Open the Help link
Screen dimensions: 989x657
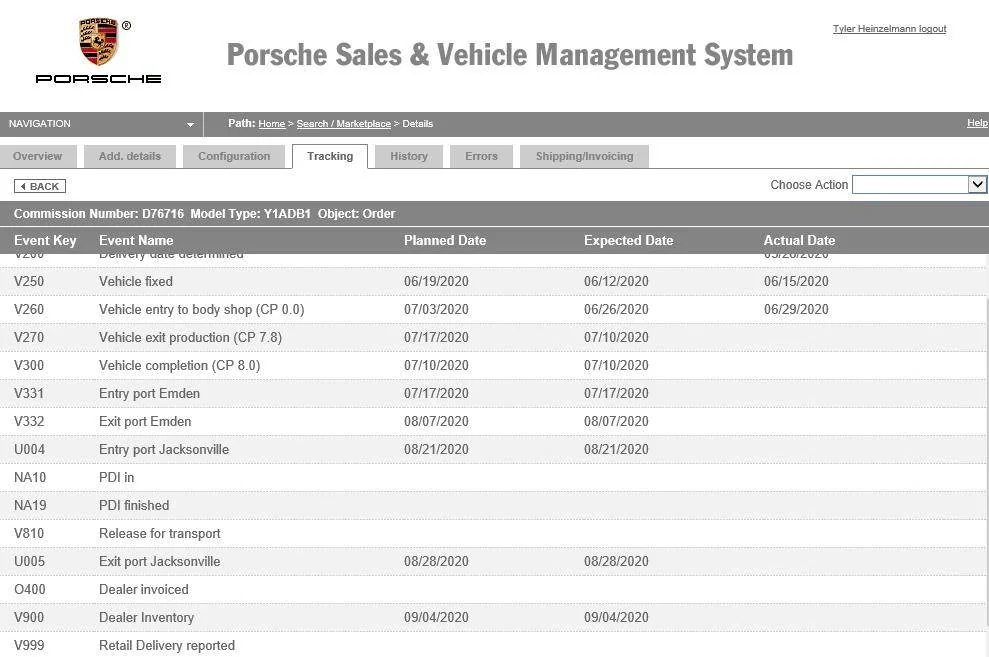click(978, 123)
